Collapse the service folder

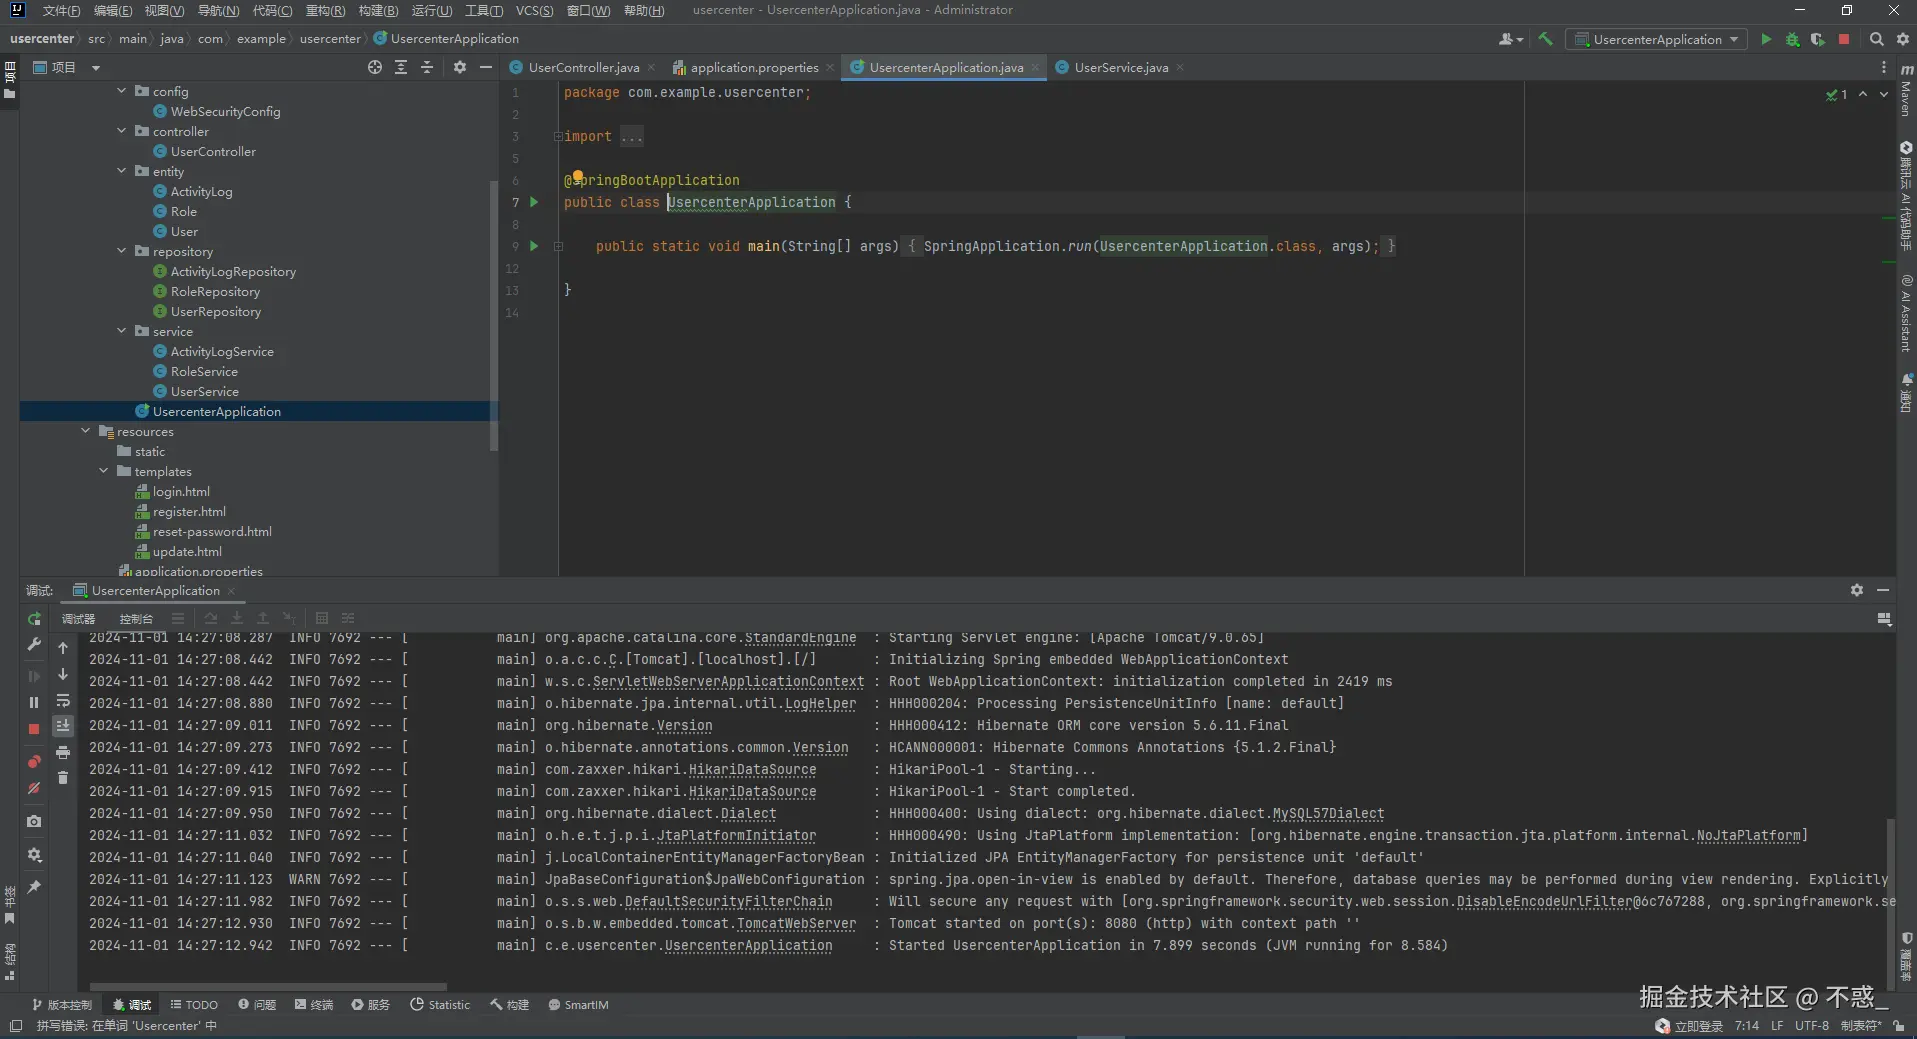(x=122, y=331)
